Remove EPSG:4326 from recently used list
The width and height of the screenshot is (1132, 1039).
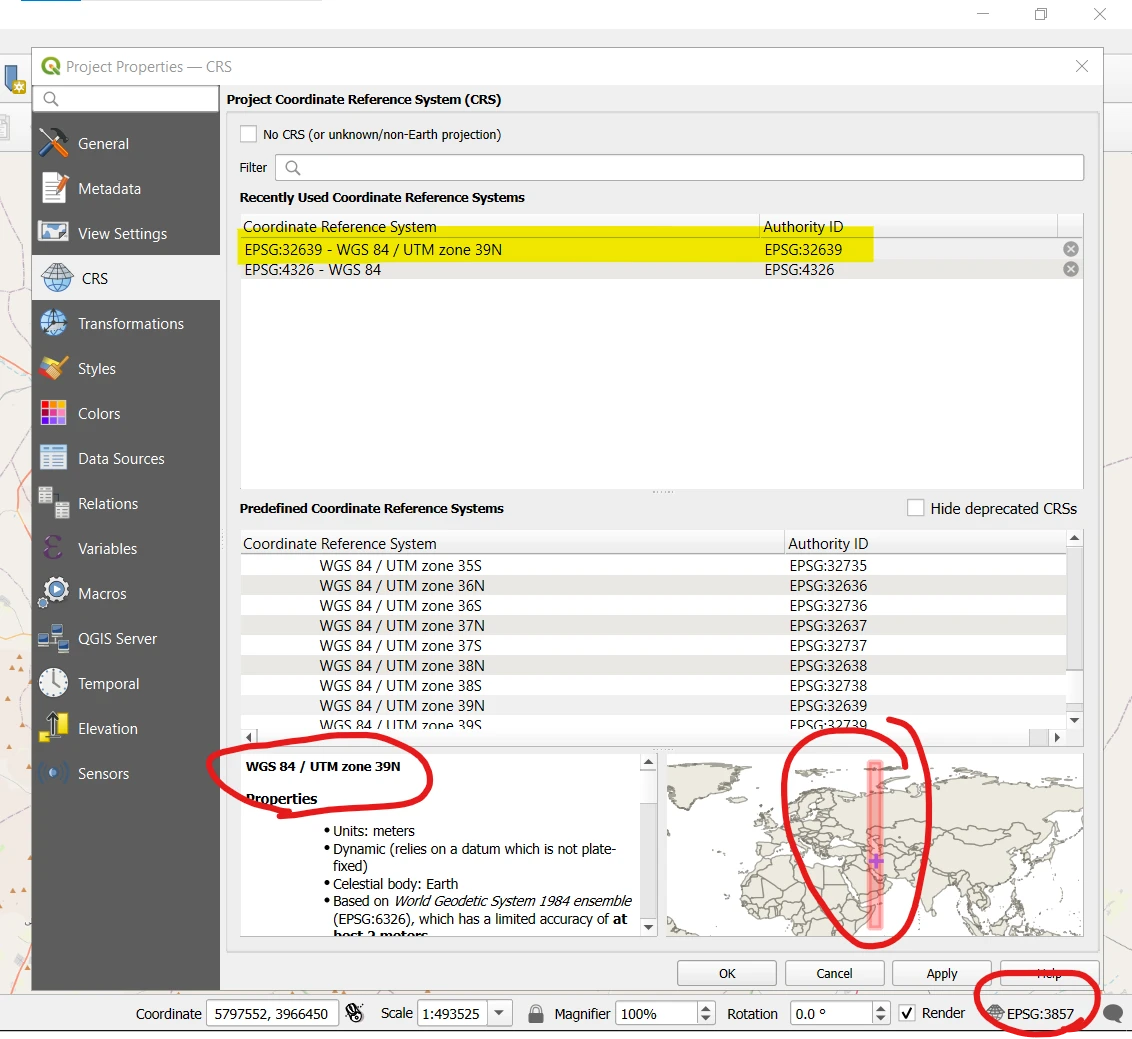[1071, 269]
